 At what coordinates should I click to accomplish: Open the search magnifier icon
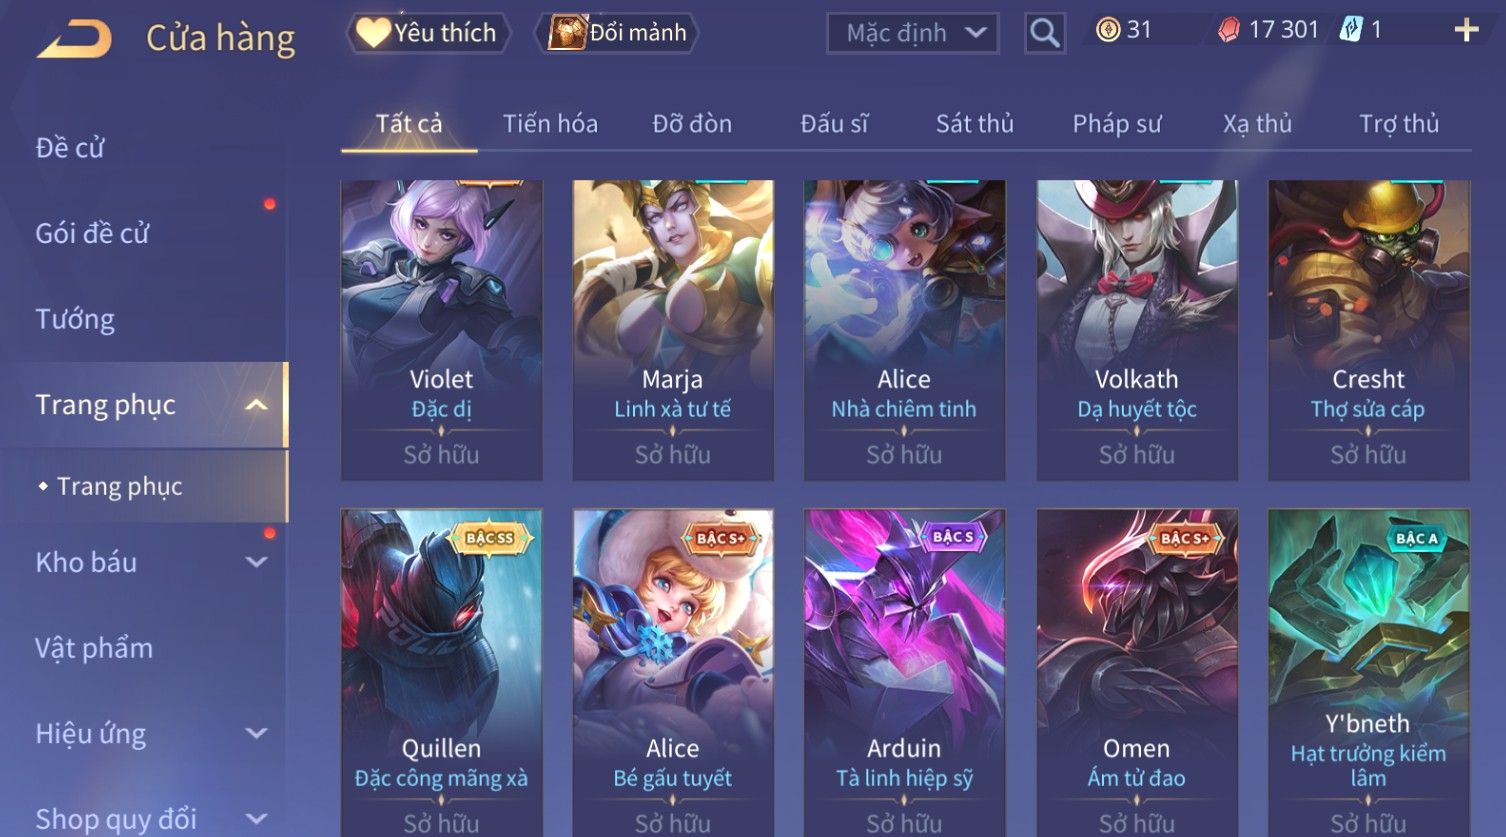click(x=1045, y=33)
